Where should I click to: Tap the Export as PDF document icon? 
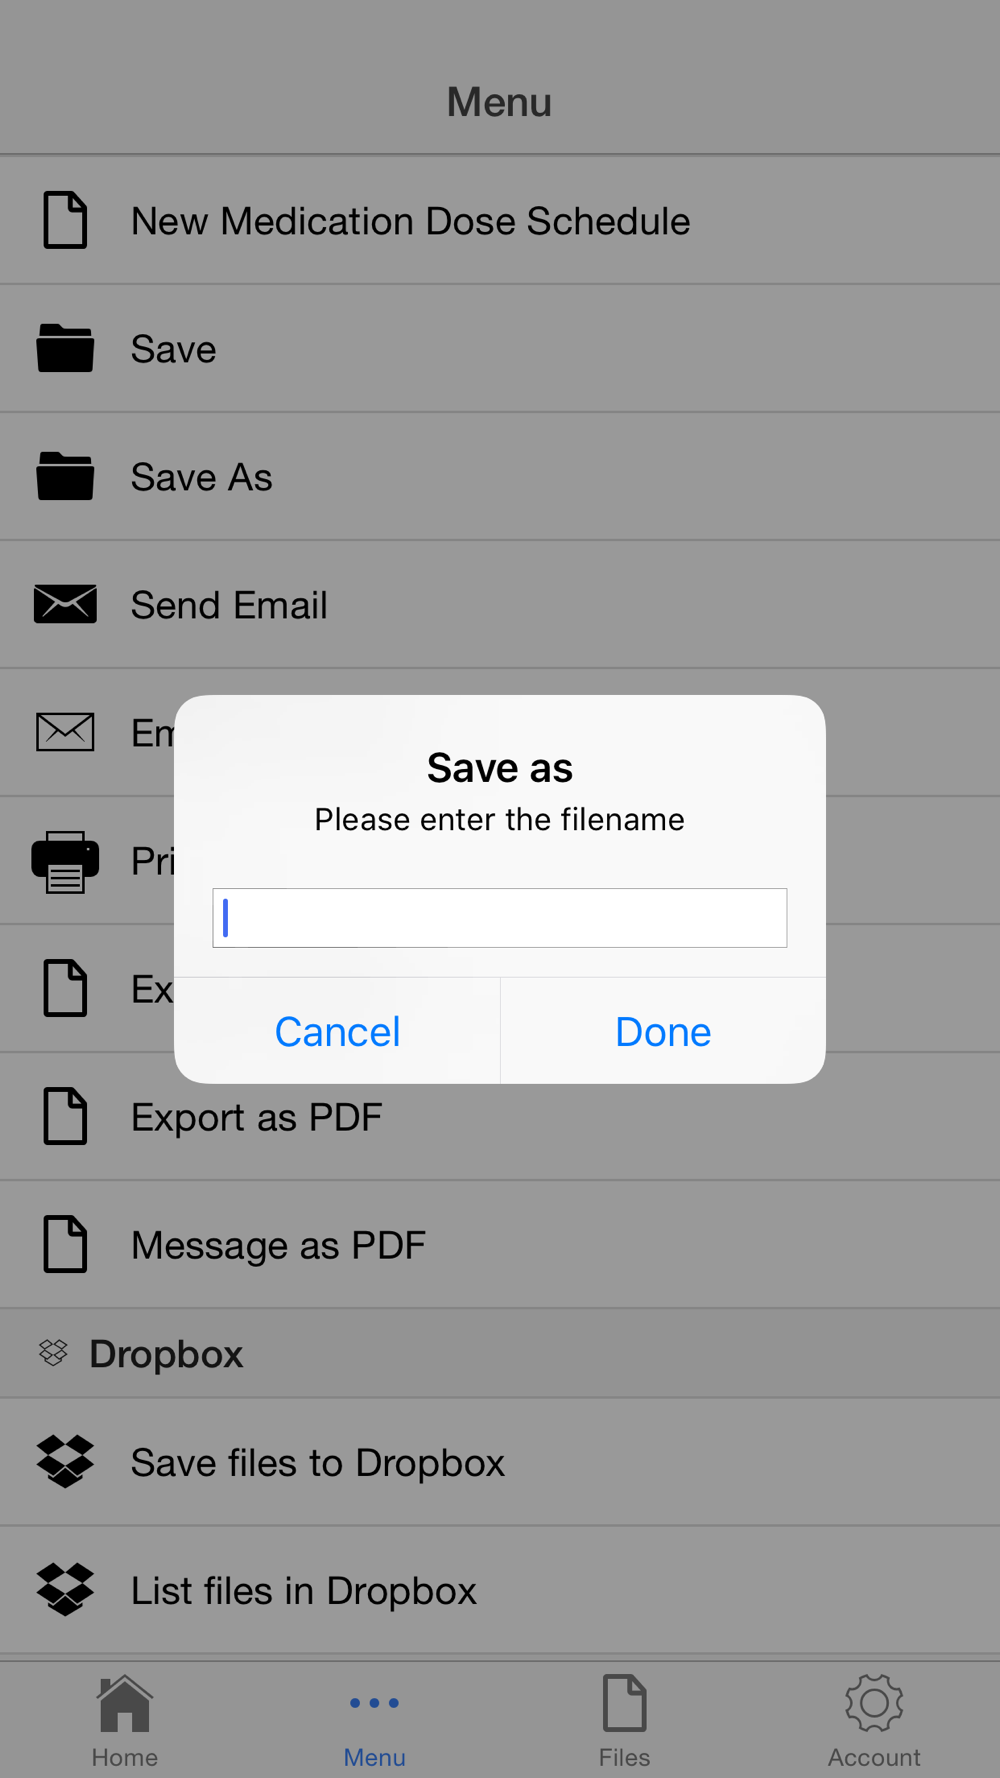(x=65, y=1116)
